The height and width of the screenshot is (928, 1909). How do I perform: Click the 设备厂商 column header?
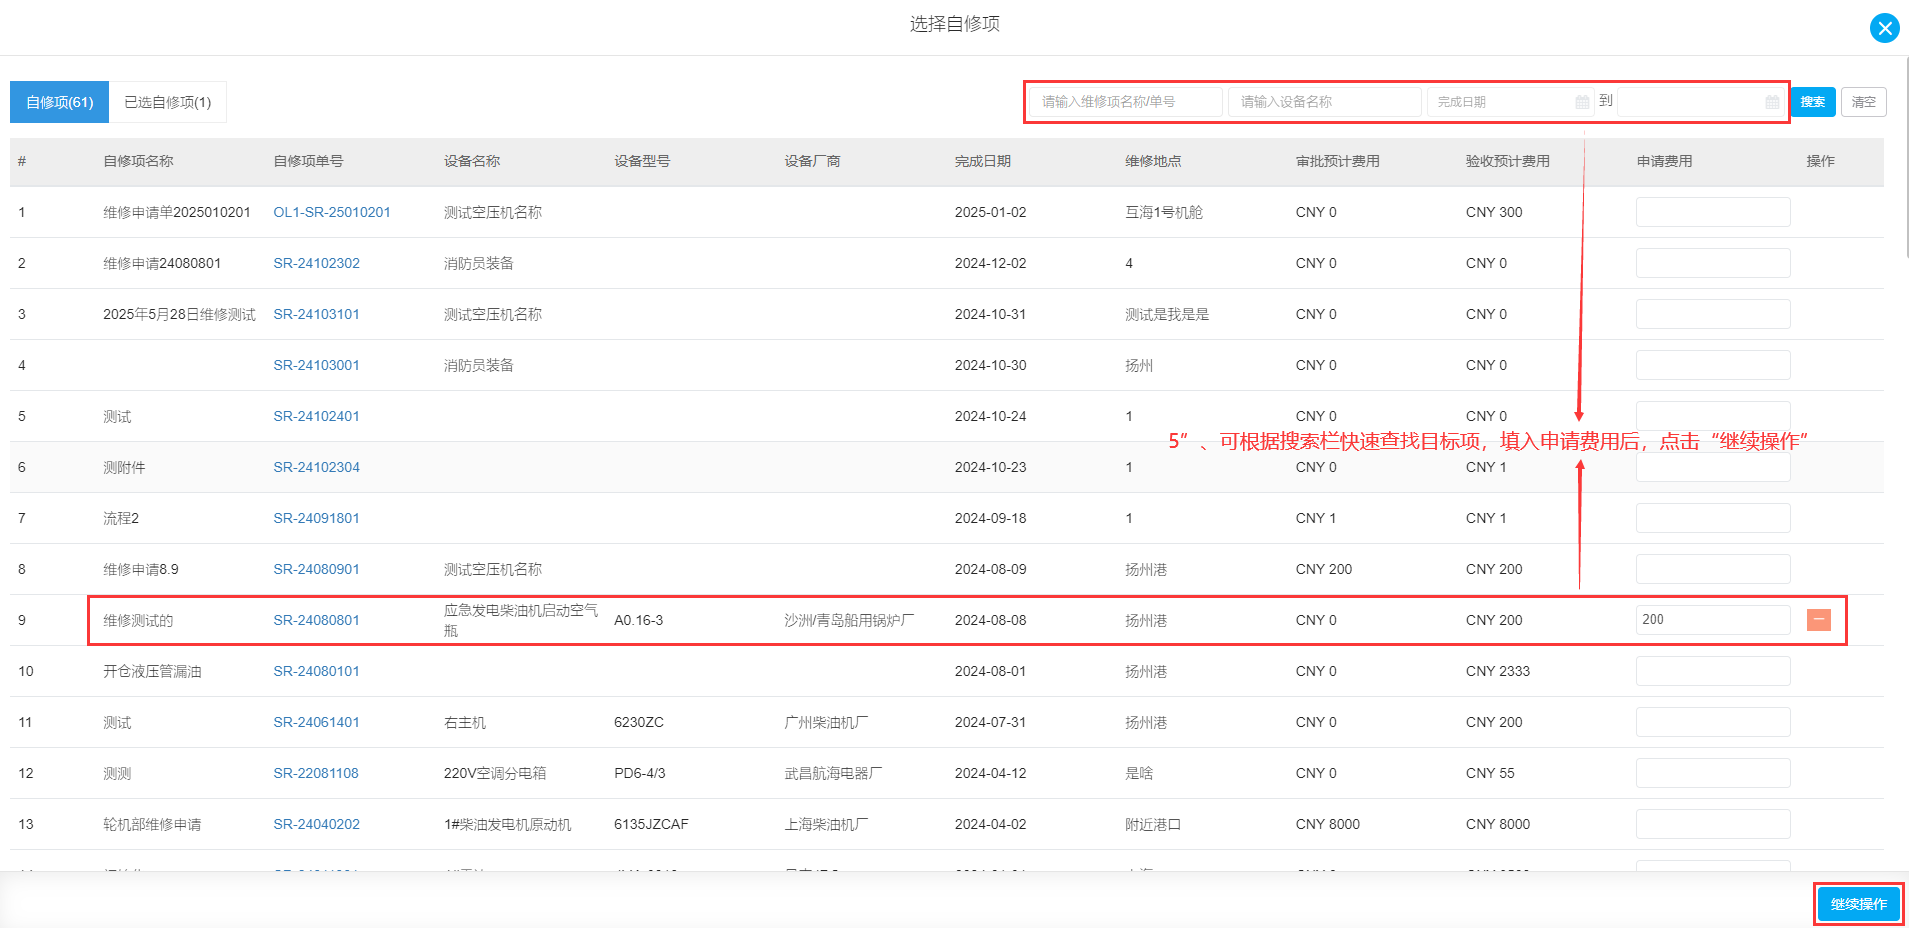[812, 161]
